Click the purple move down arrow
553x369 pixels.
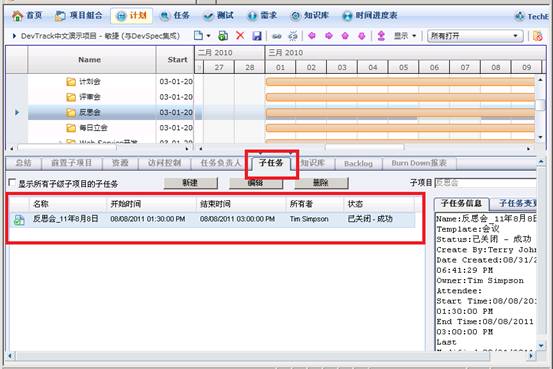(x=362, y=36)
